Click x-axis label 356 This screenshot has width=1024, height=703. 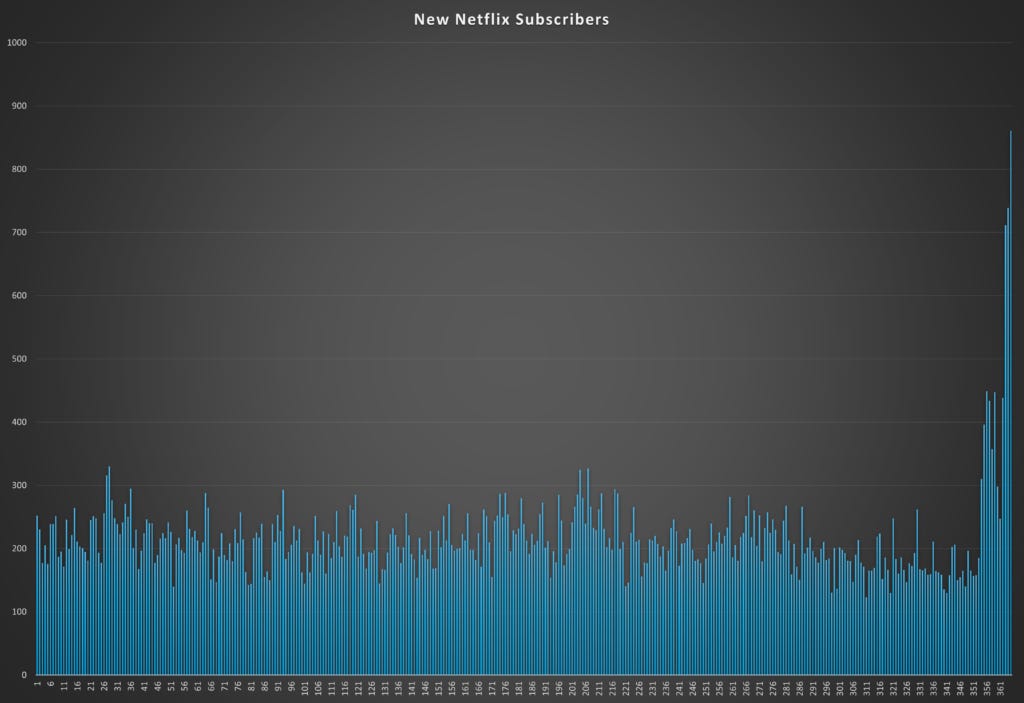[988, 689]
